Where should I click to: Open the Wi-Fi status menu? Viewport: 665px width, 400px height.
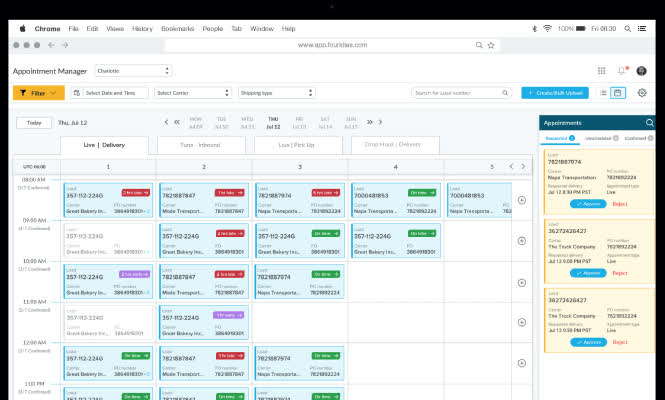point(548,28)
